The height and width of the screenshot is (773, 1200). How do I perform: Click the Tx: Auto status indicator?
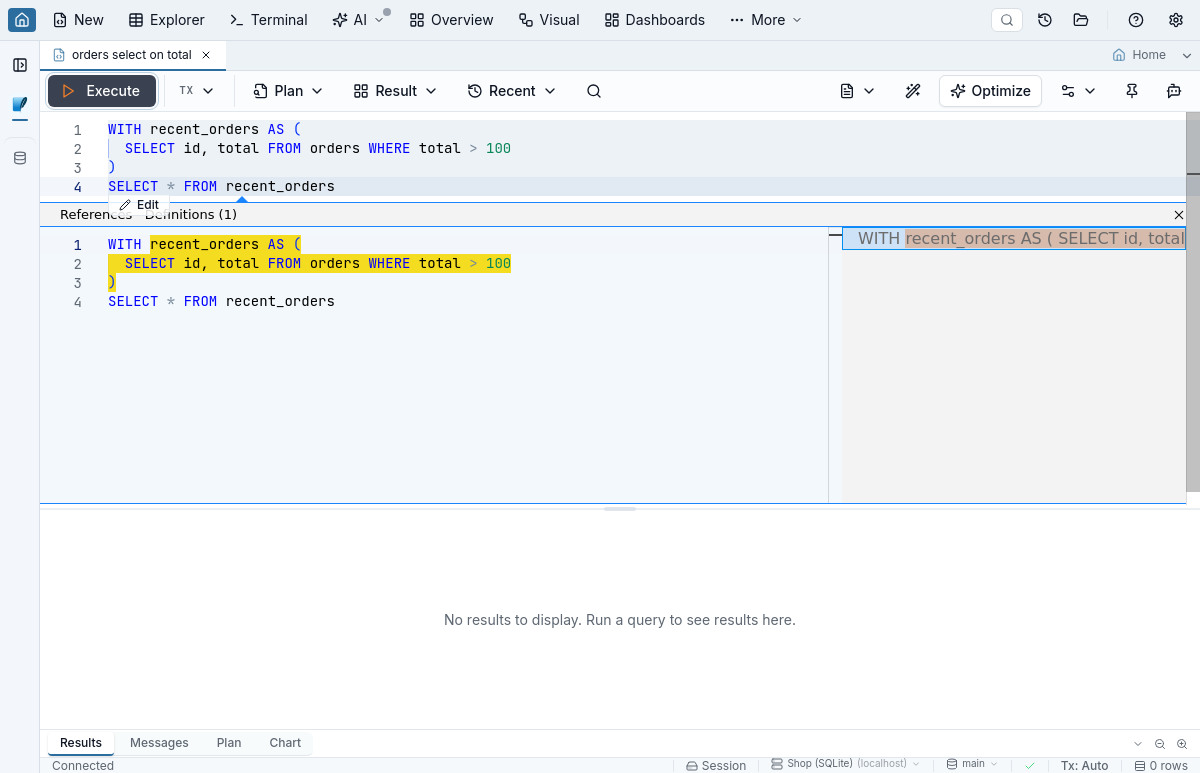[1084, 765]
